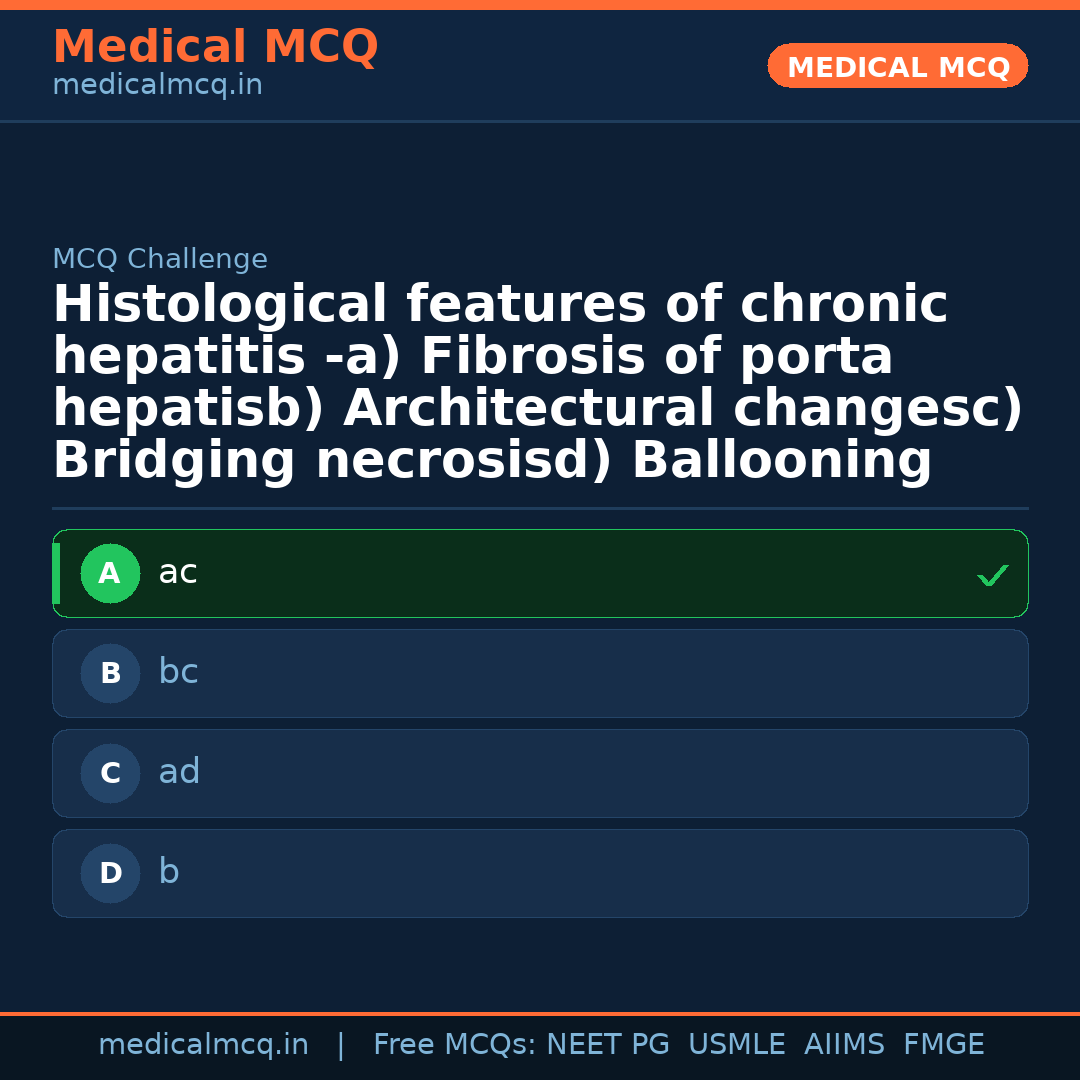Choose answer text "bc"
Image resolution: width=1080 pixels, height=1080 pixels.
(178, 673)
